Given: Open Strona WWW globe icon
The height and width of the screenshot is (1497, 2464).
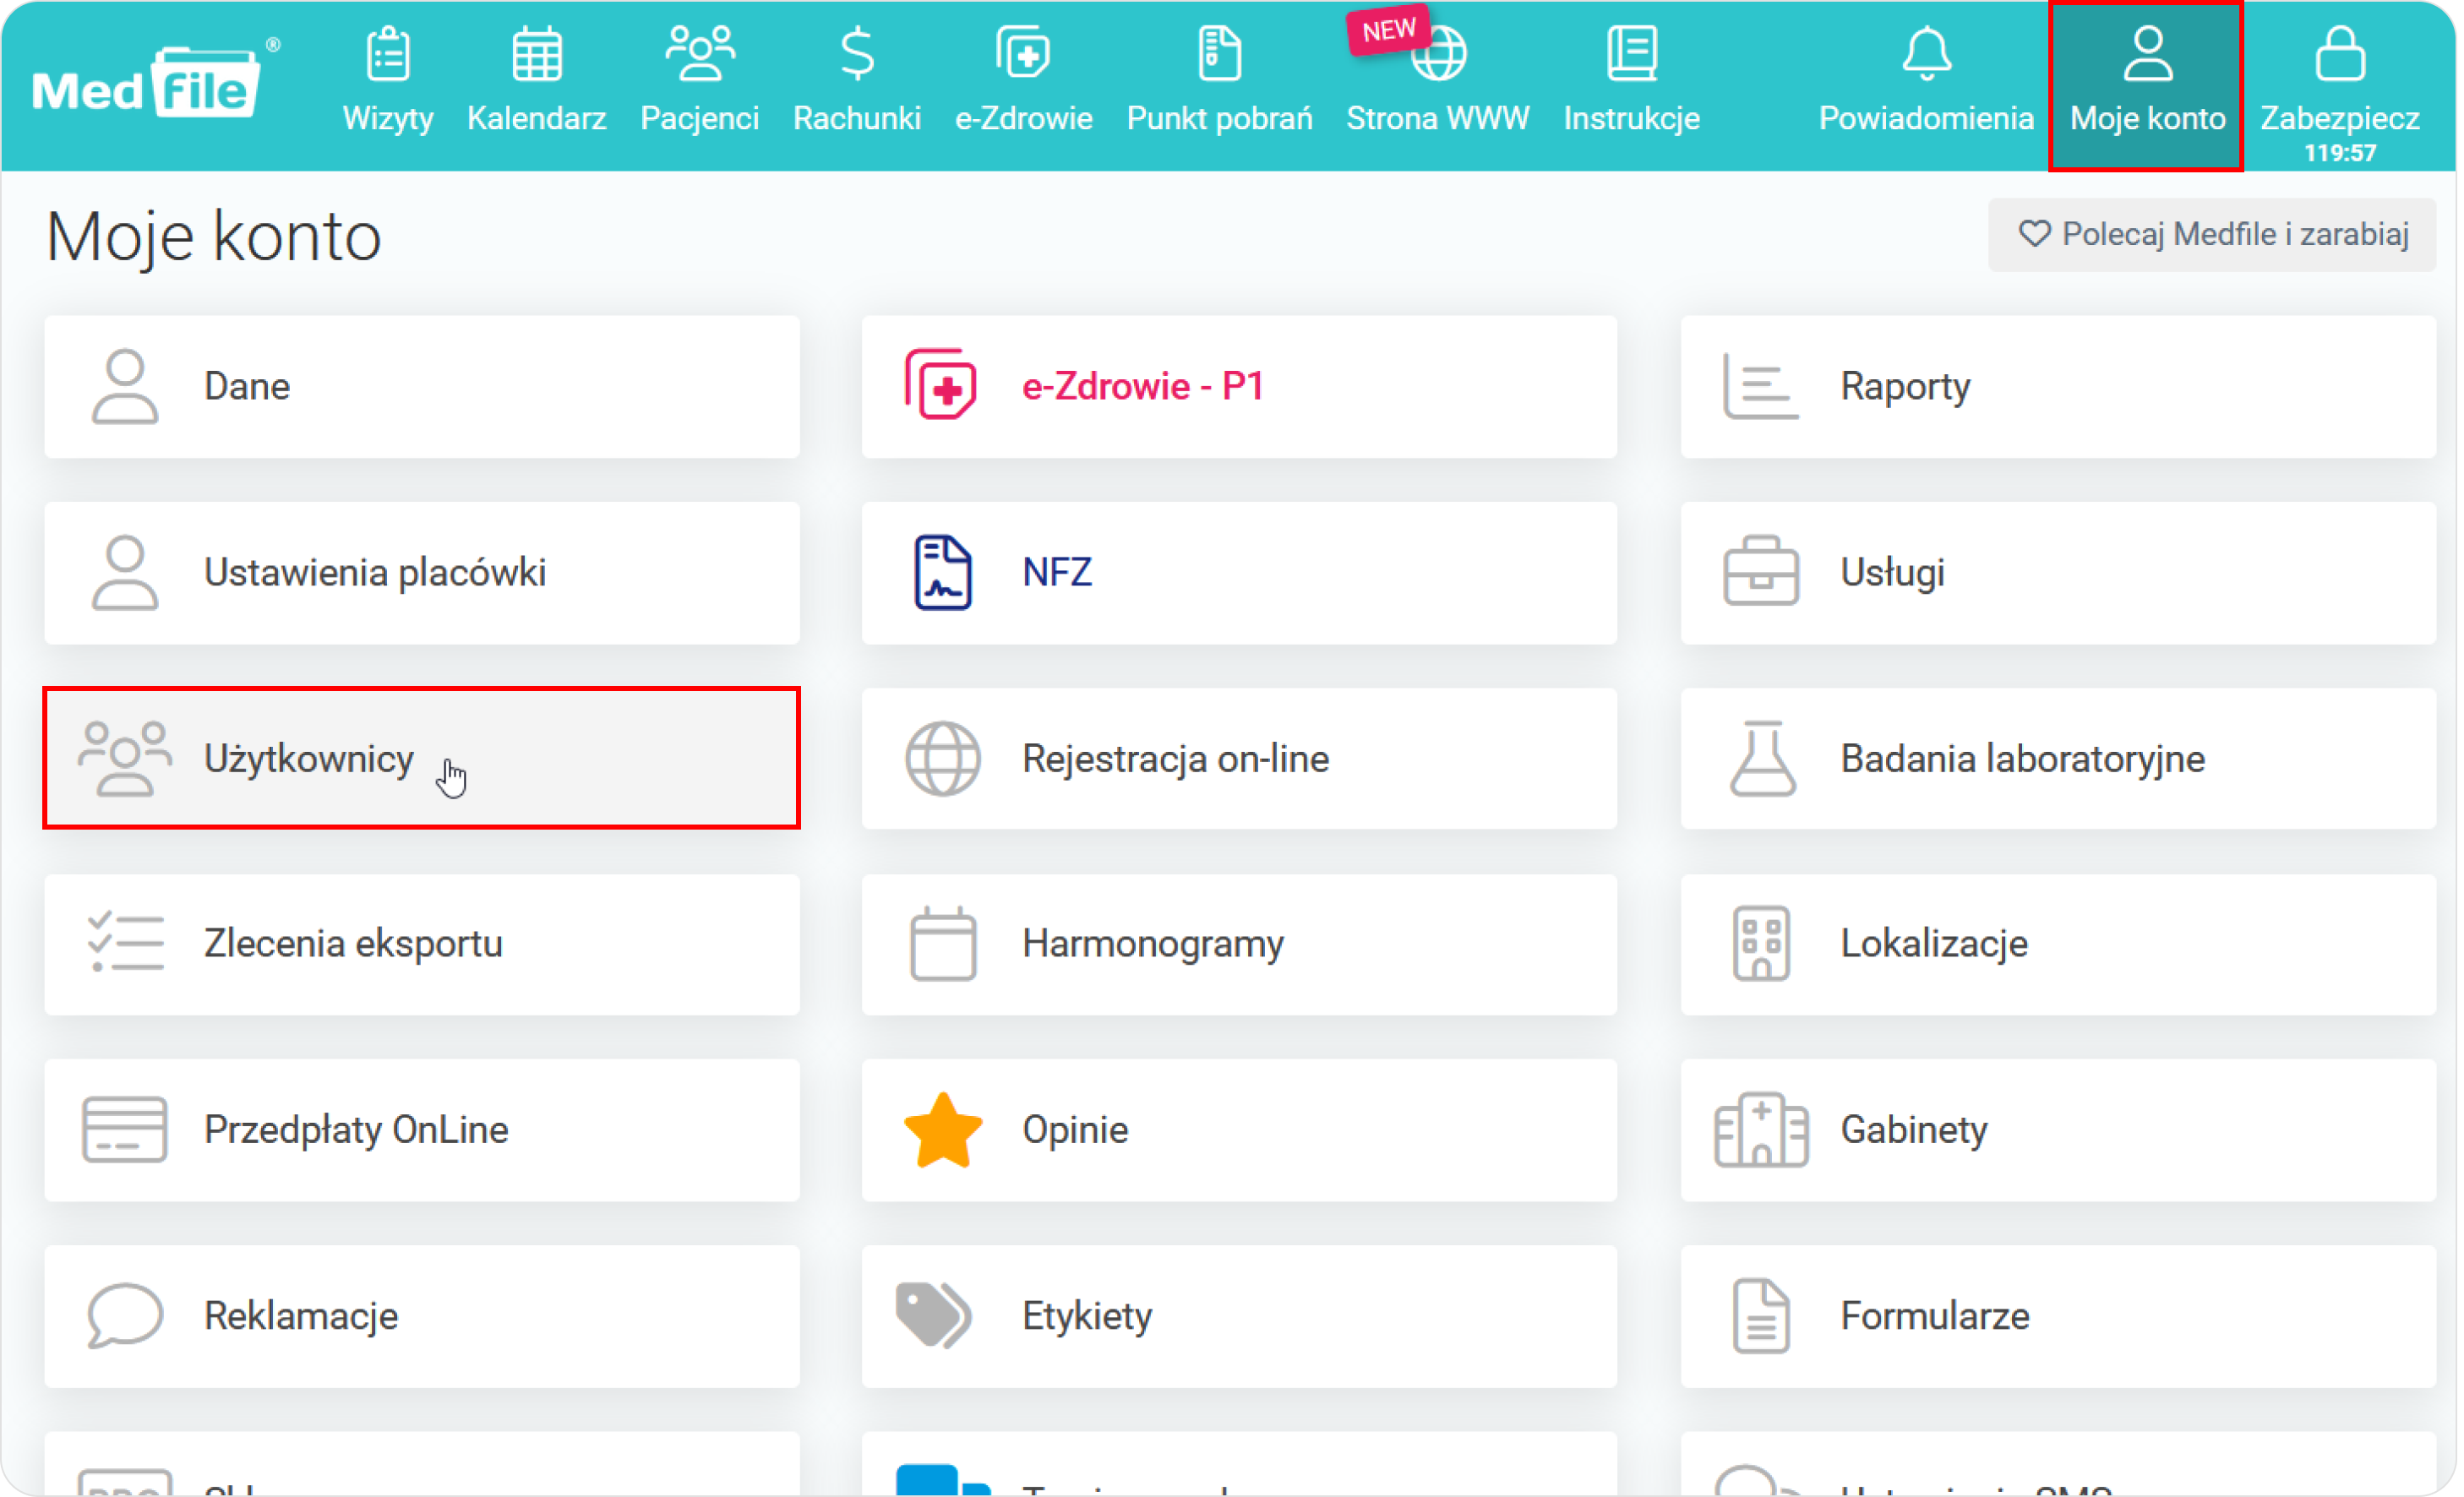Looking at the screenshot, I should coord(1438,53).
